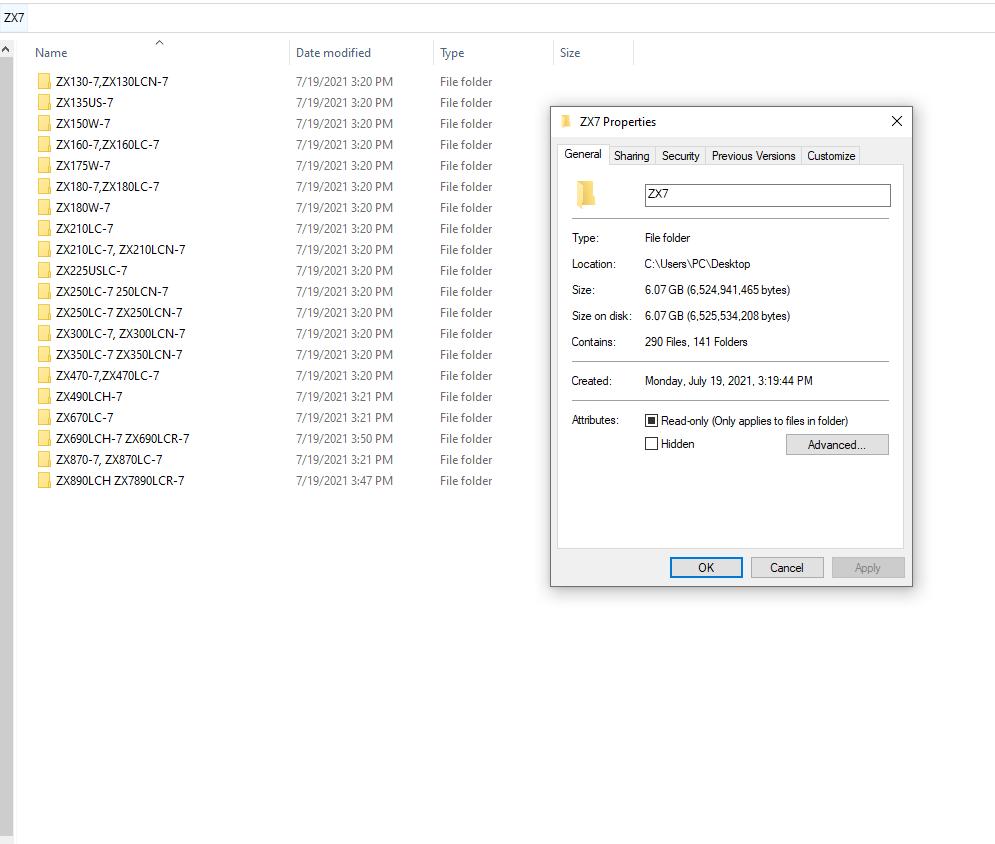
Task: Click the Apply button
Action: pos(867,567)
